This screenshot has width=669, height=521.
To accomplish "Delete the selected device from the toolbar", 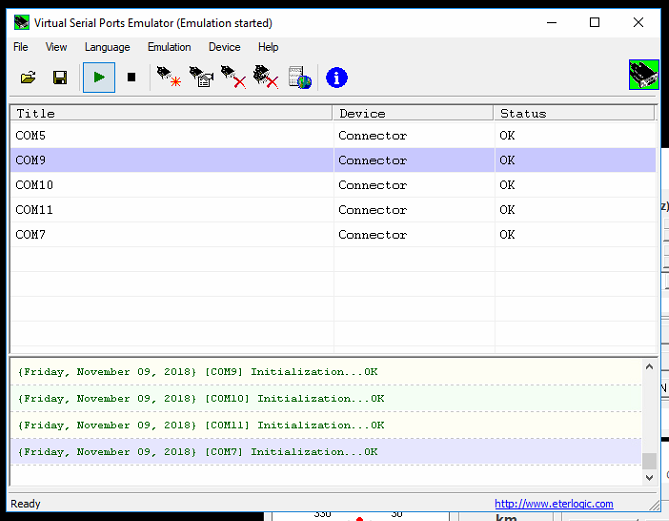I will pos(233,77).
